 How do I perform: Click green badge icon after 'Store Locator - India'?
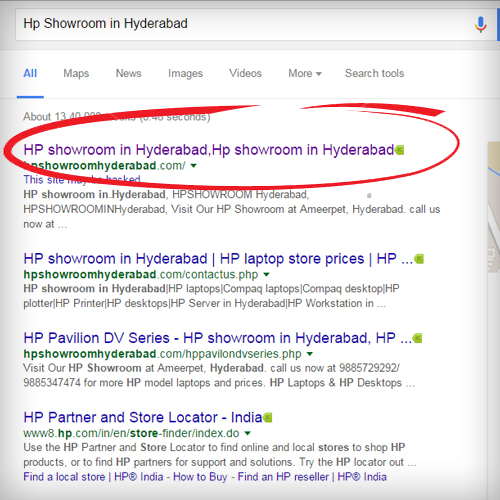point(268,418)
